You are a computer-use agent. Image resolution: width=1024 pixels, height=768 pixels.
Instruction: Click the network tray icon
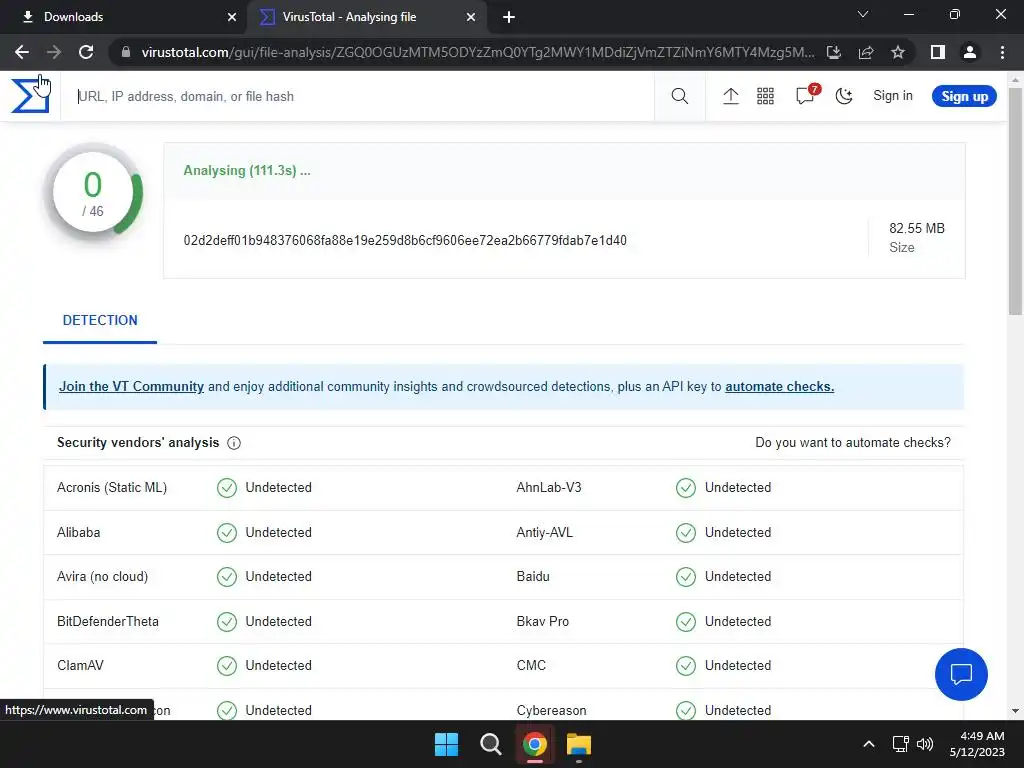click(x=901, y=744)
